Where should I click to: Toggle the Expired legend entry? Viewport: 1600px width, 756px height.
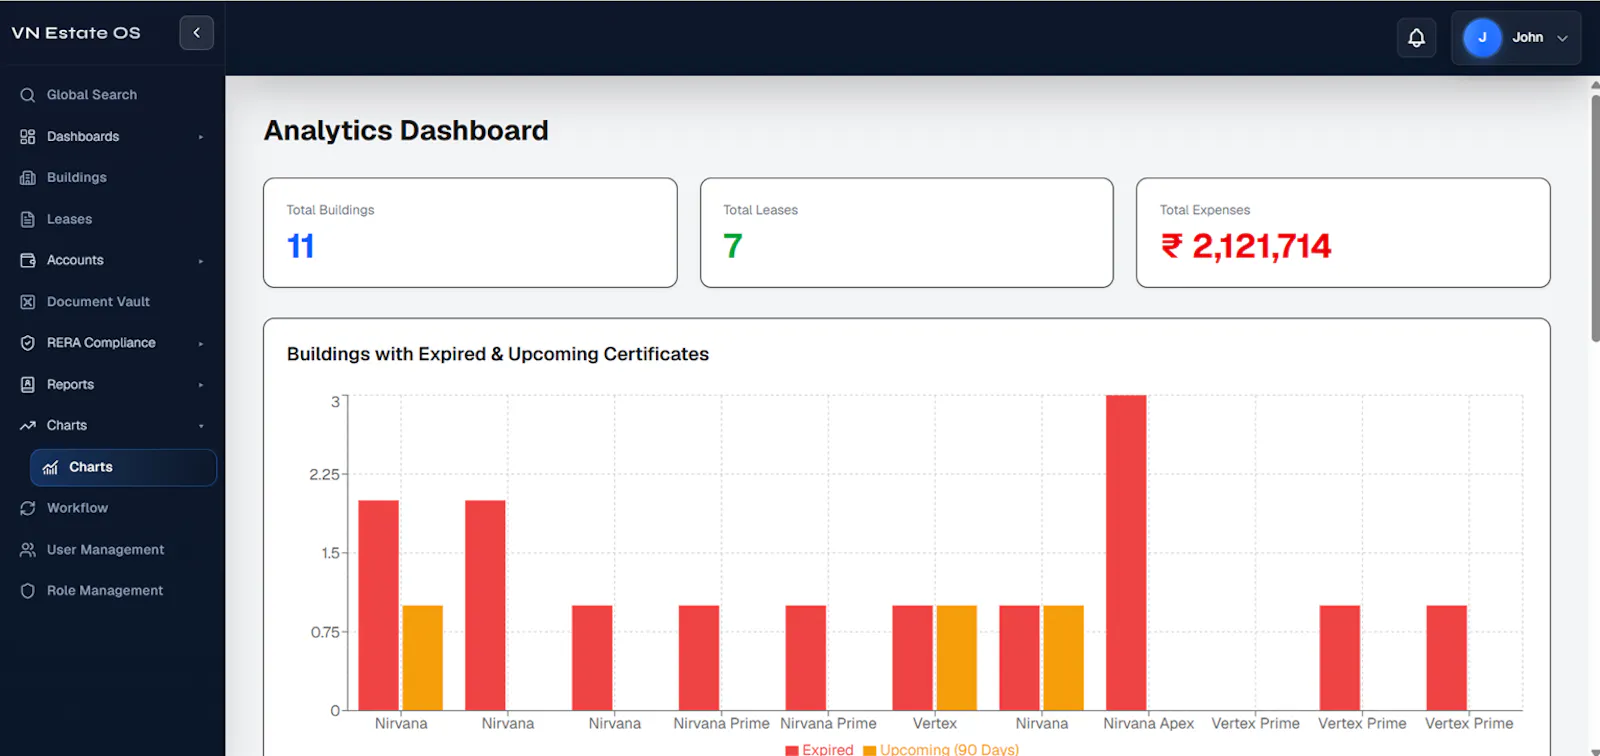click(x=820, y=749)
